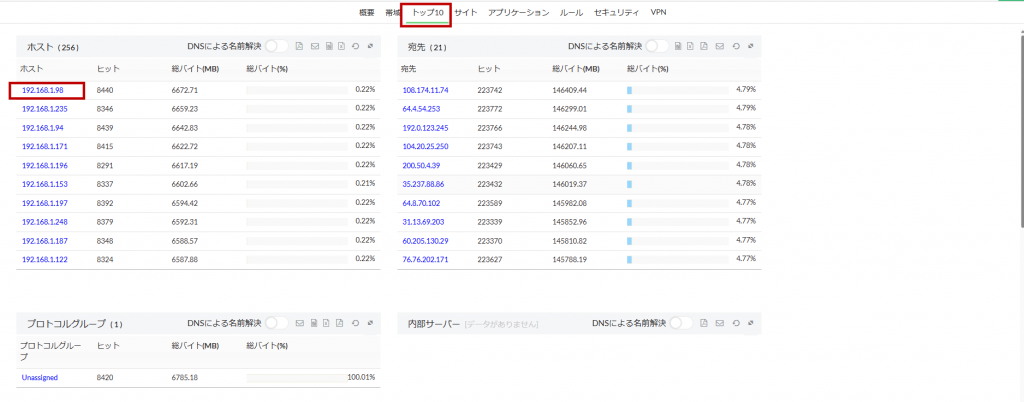Go to the VPN tab
This screenshot has height=402, width=1024.
click(x=658, y=13)
